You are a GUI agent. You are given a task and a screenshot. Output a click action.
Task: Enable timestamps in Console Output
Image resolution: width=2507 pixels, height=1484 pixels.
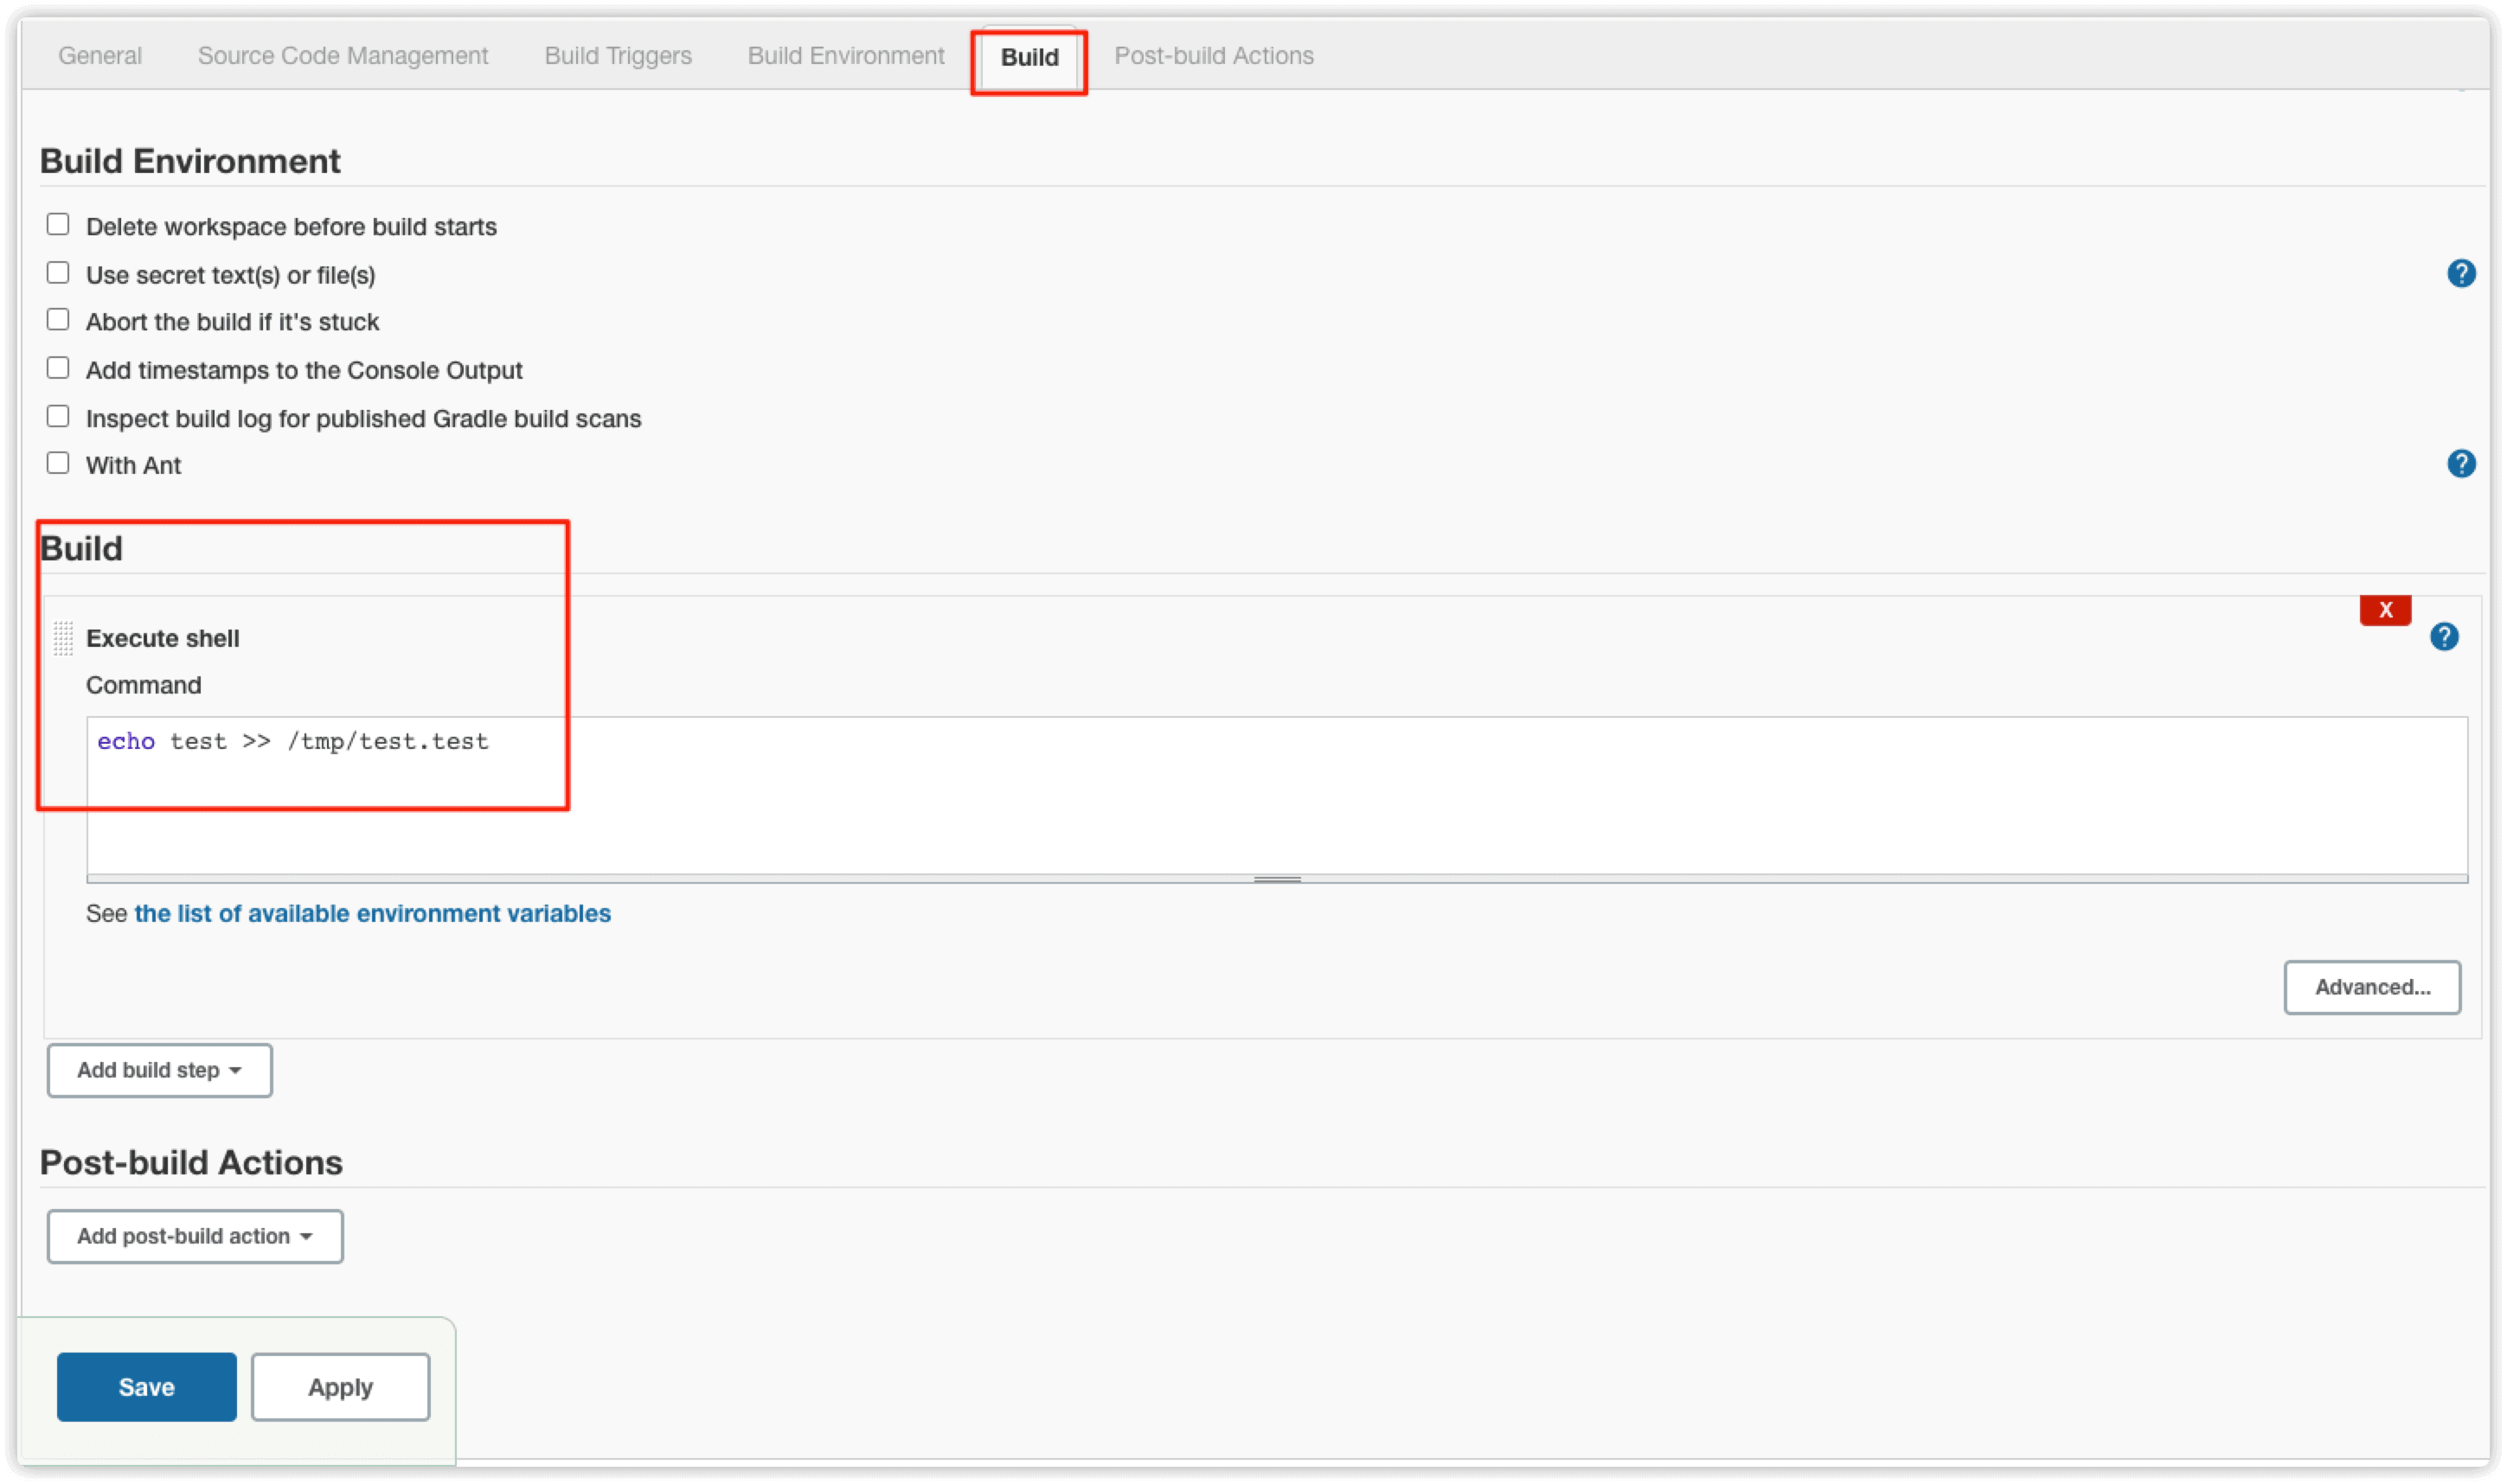coord(58,368)
